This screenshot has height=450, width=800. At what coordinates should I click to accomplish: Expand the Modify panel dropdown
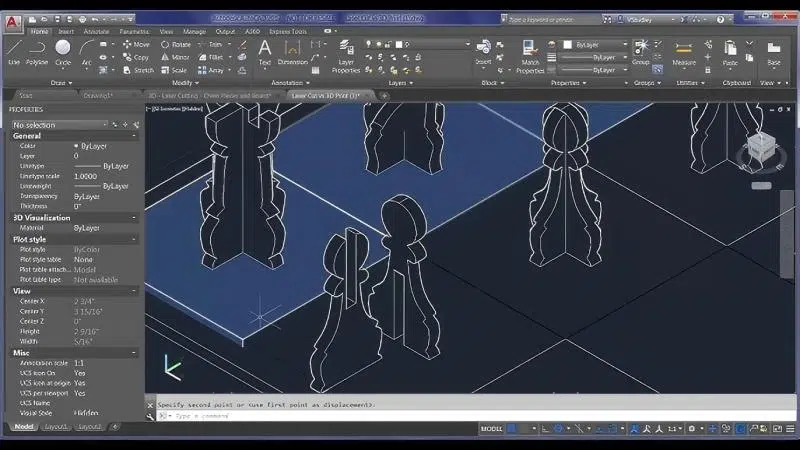tap(185, 83)
